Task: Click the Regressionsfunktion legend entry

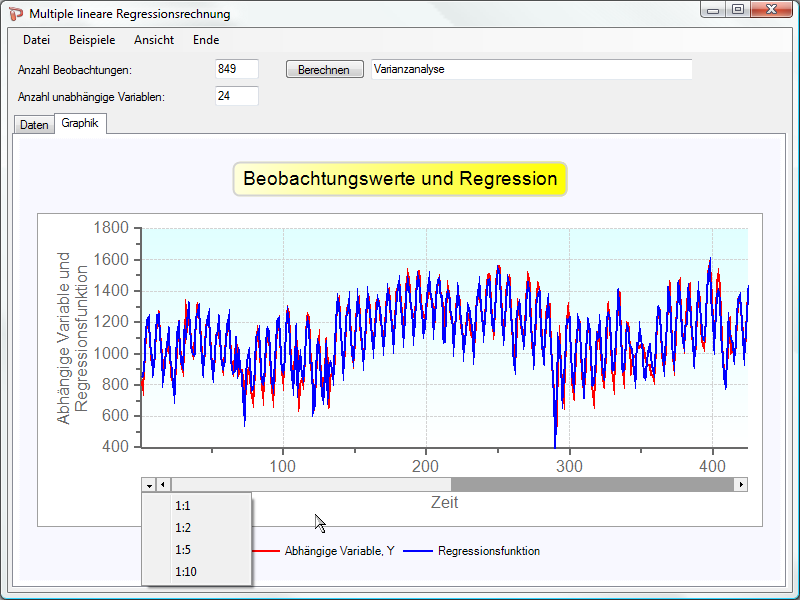Action: pos(488,551)
